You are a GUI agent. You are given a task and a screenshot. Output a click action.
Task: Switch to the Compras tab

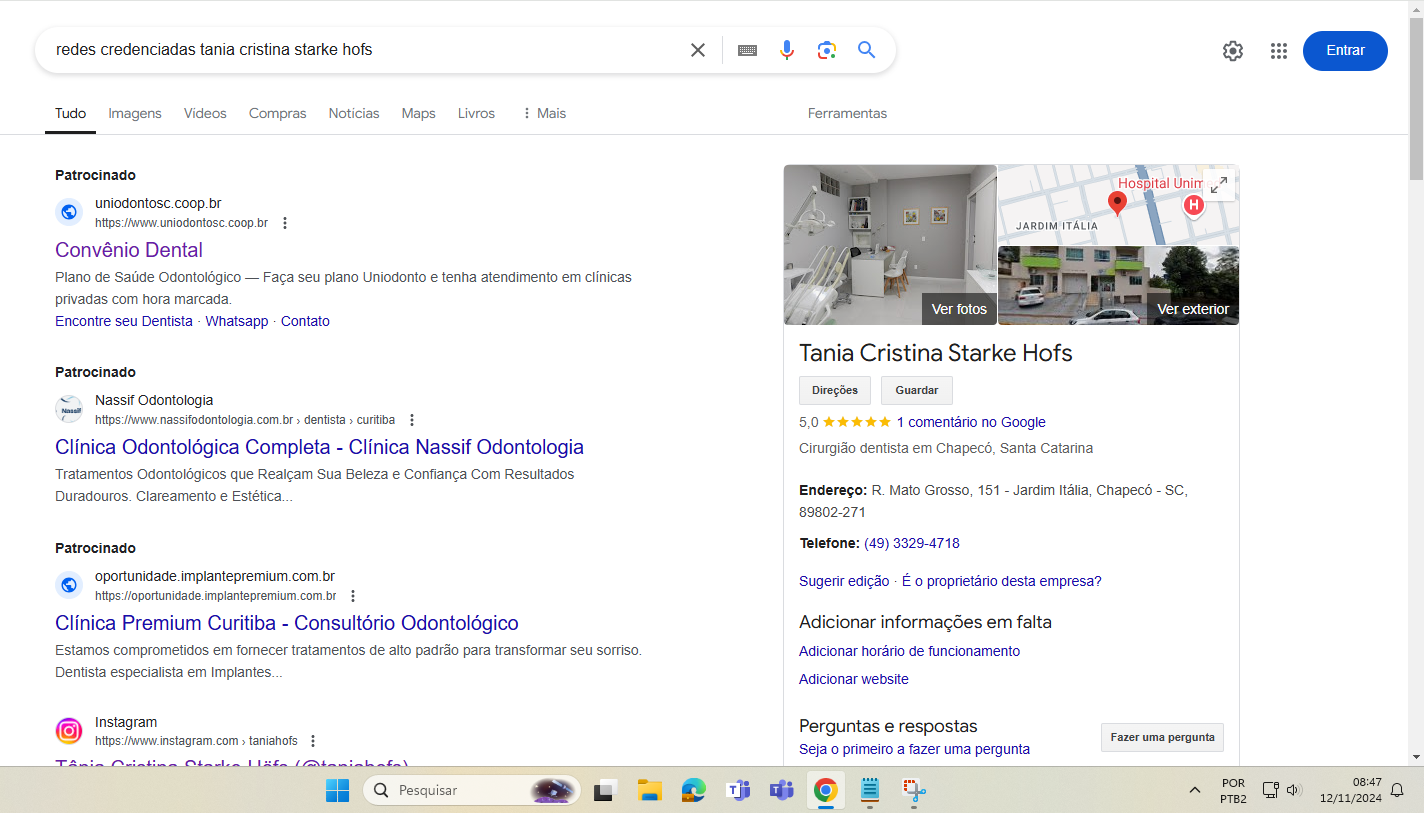278,113
